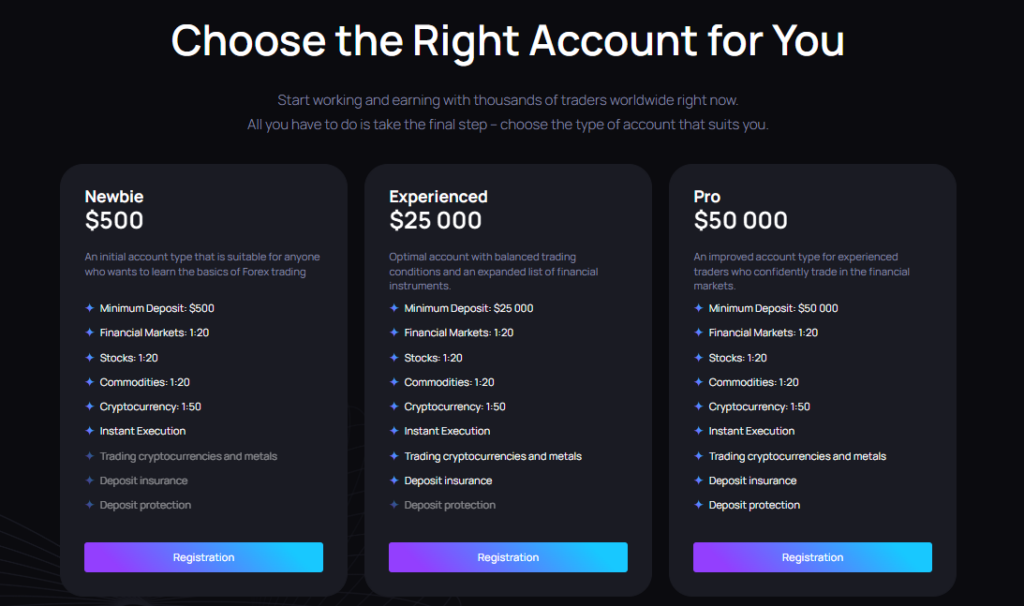Click the Choose the Right Account heading

(x=508, y=41)
